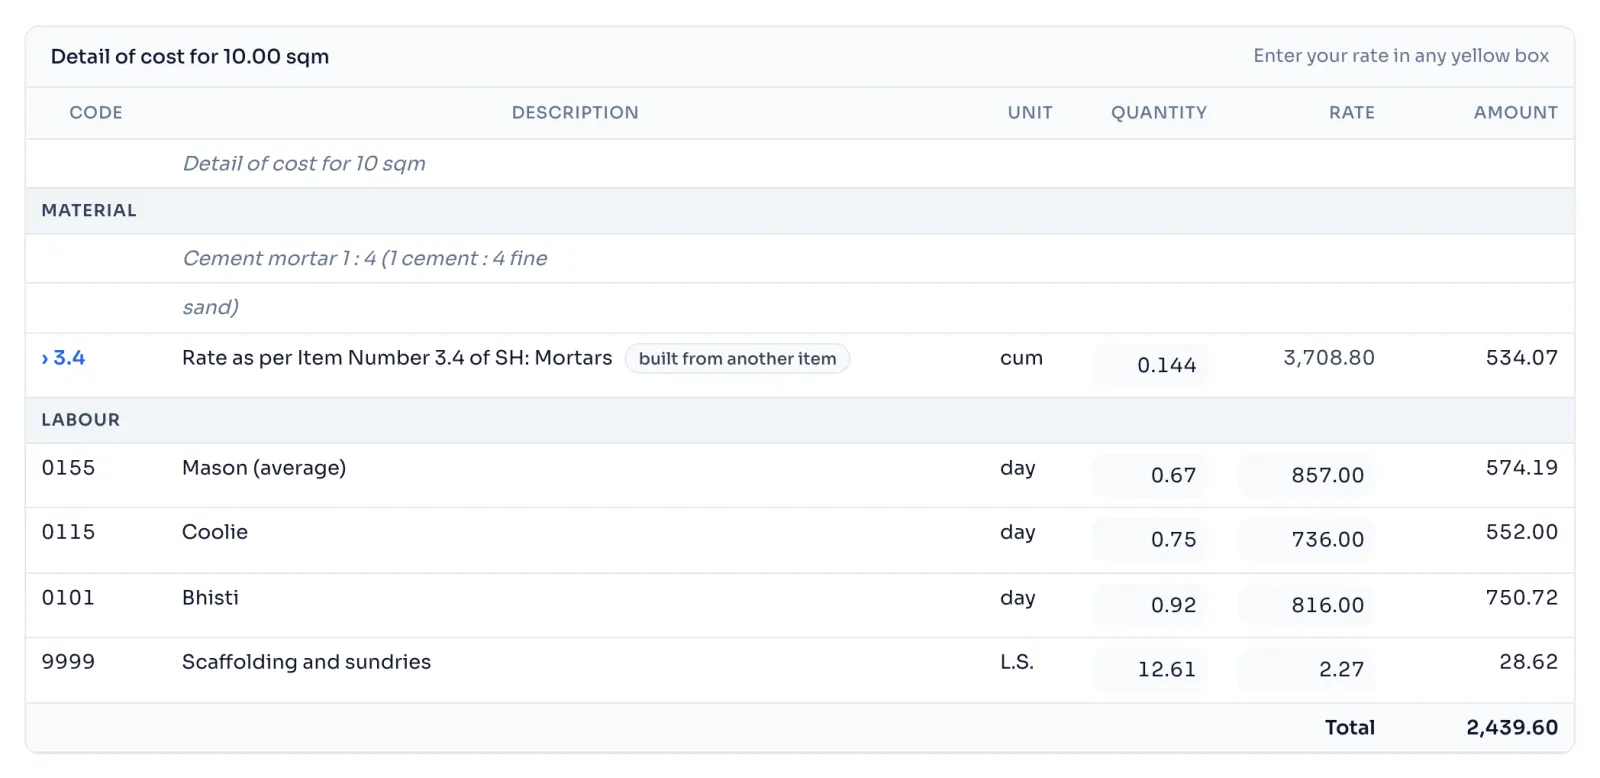The width and height of the screenshot is (1600, 778).
Task: Click the RATE column header
Action: (x=1352, y=113)
